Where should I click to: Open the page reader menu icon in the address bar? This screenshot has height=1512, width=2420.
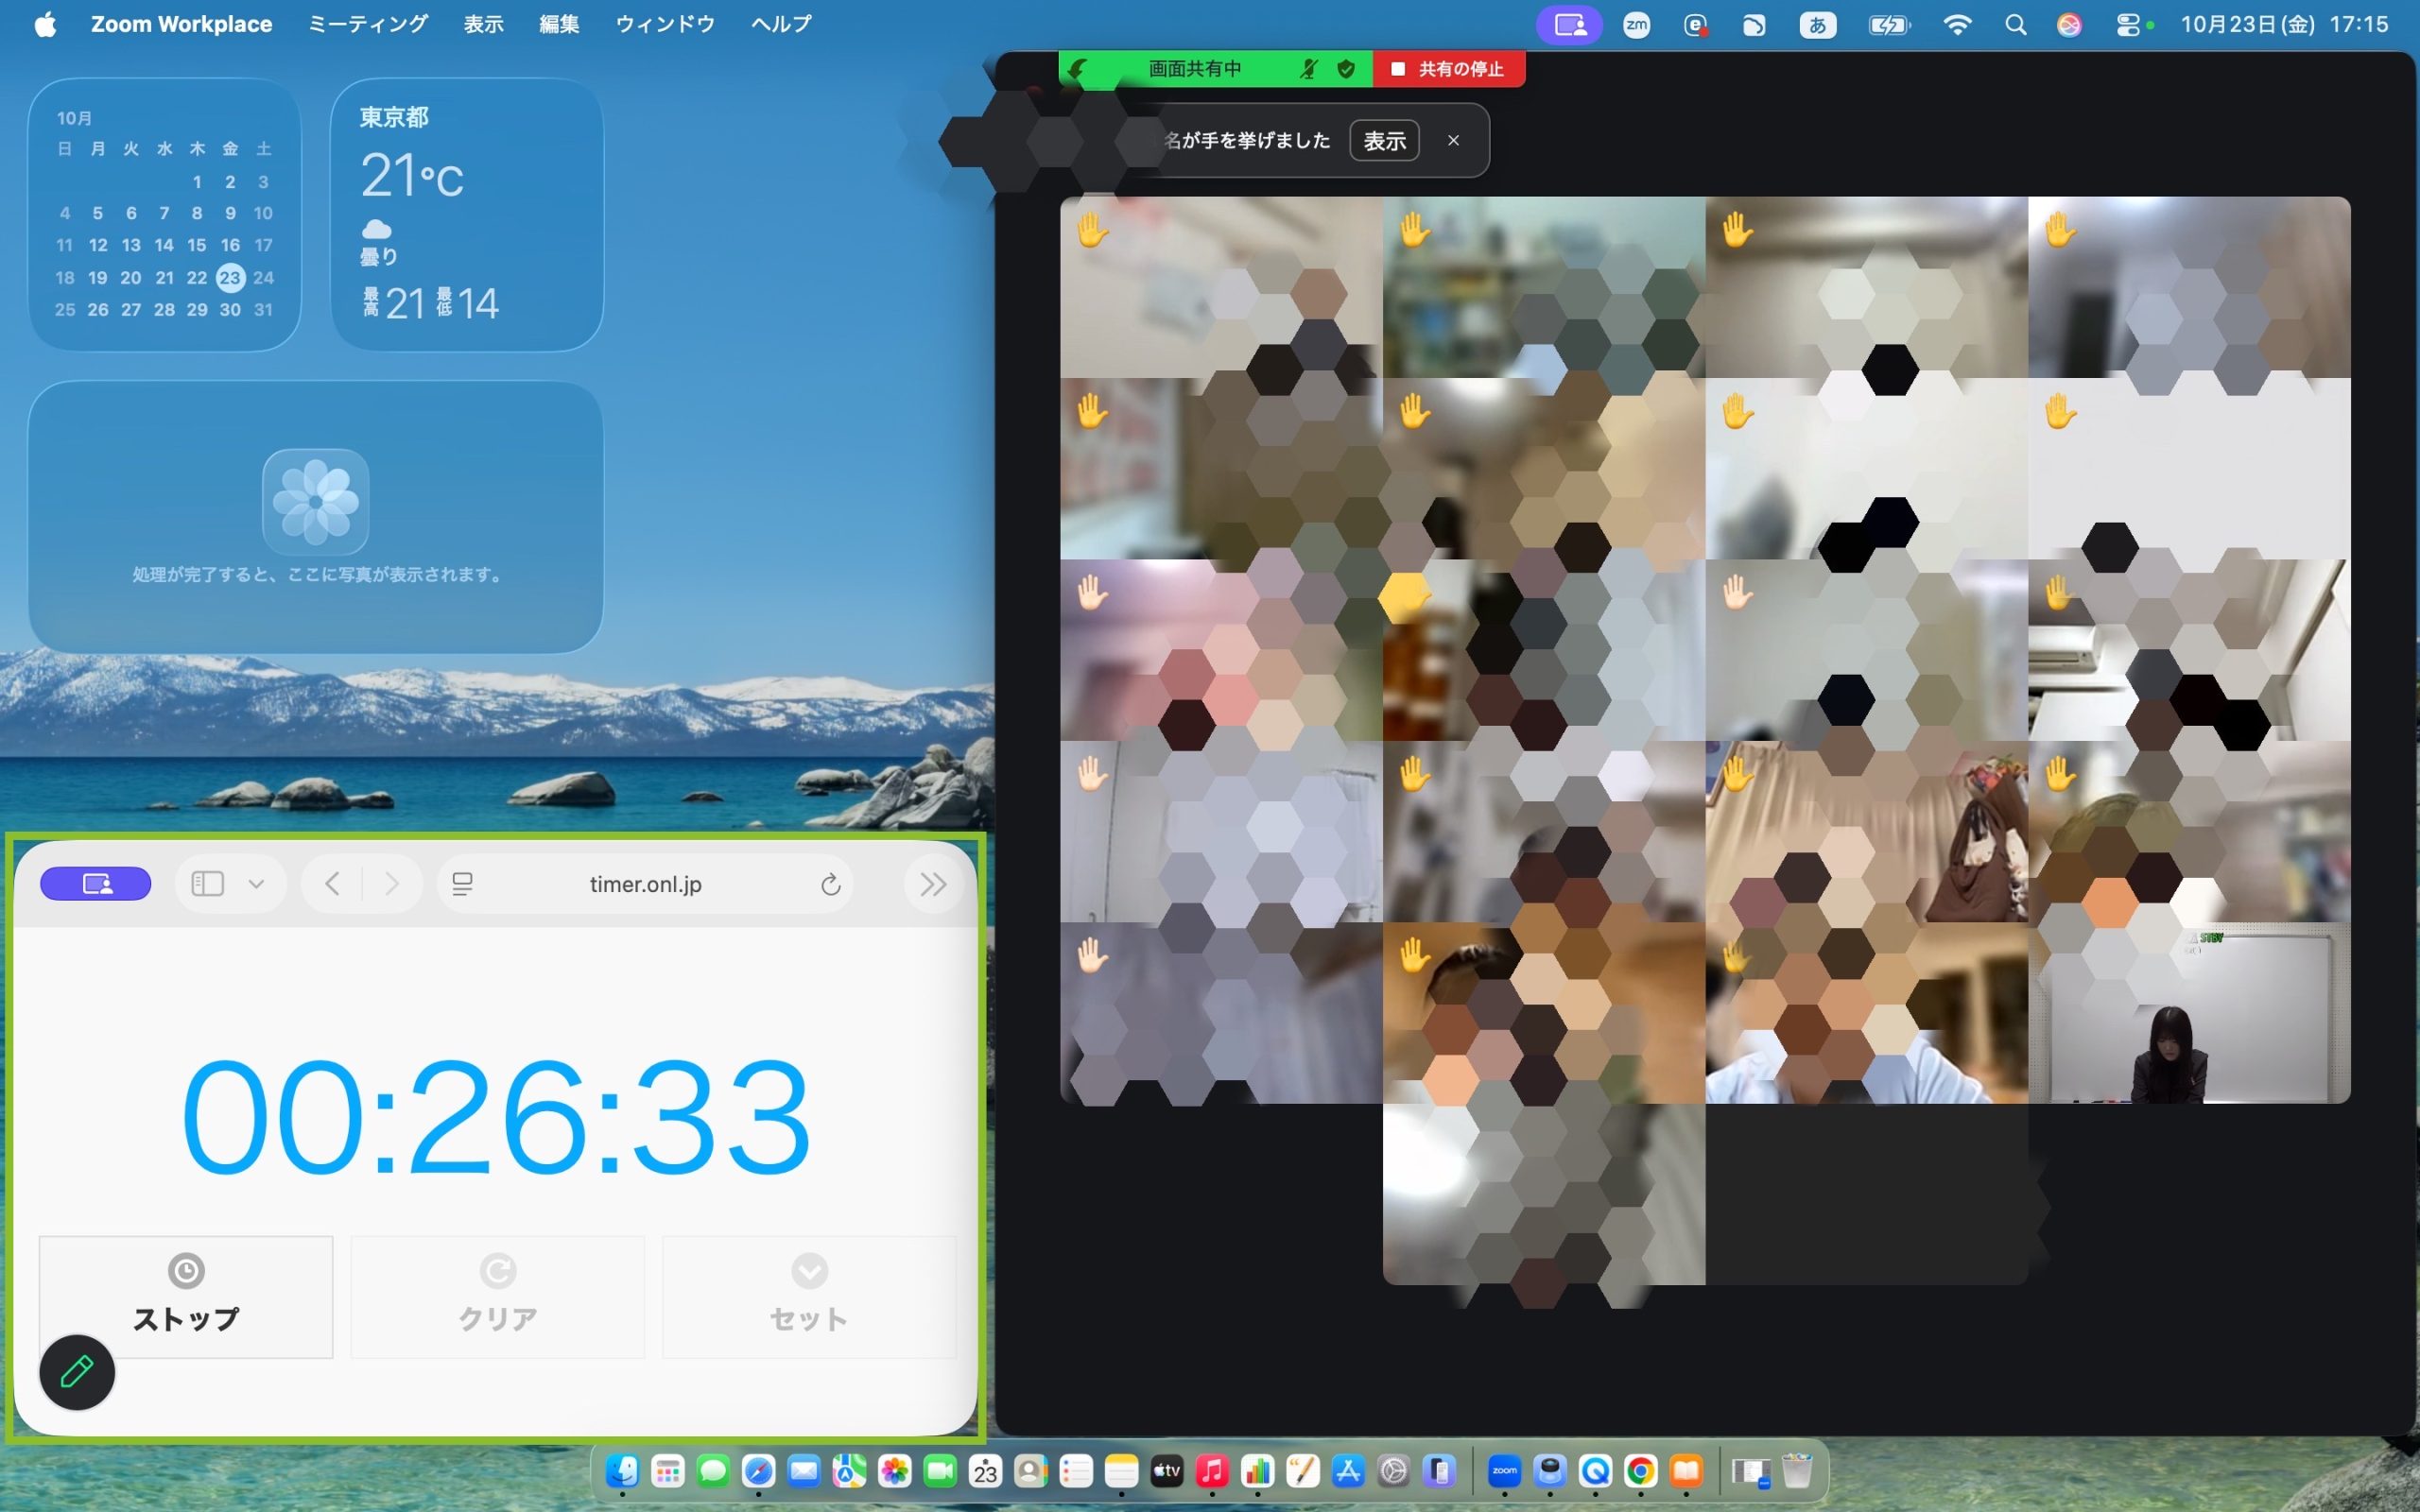click(462, 884)
